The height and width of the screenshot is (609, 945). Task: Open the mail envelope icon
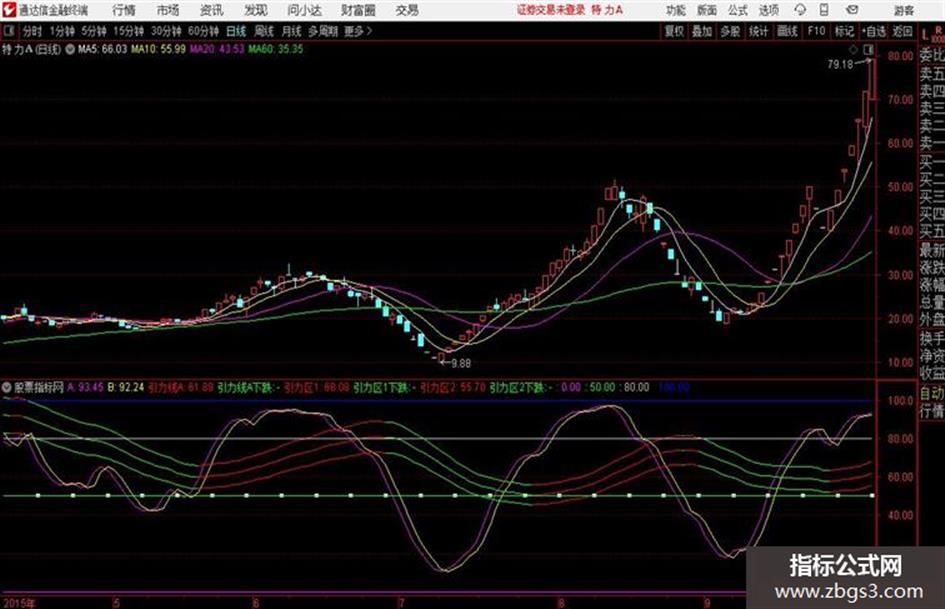click(852, 10)
